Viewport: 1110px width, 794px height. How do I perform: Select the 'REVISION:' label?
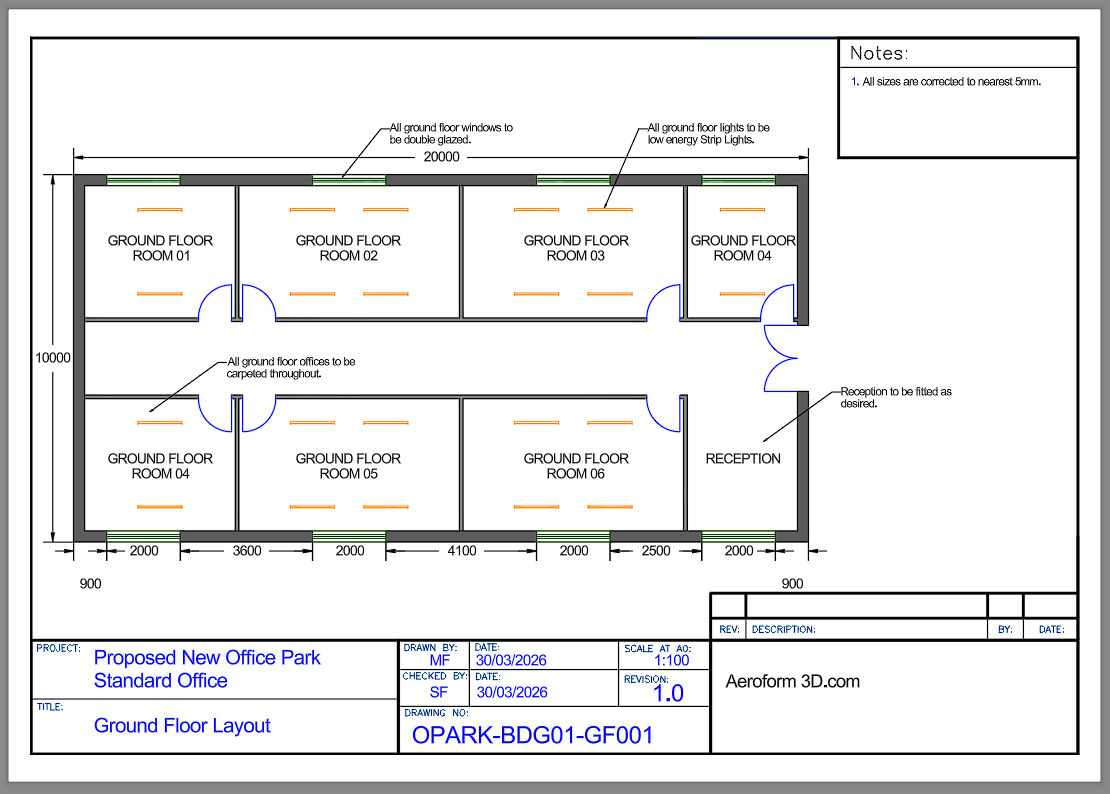(646, 679)
